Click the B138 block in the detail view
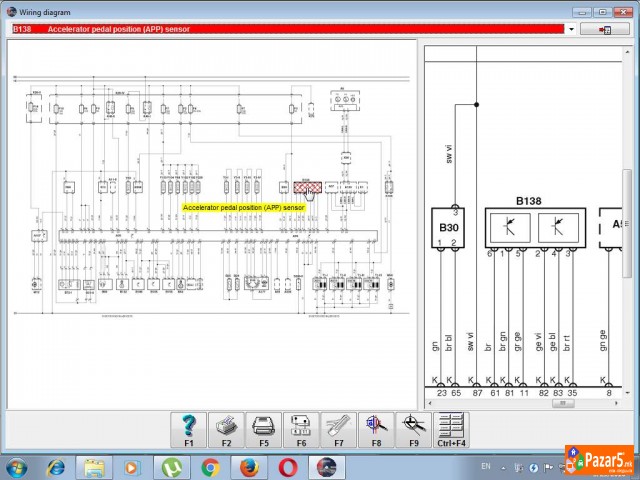This screenshot has height=480, width=640. 528,228
